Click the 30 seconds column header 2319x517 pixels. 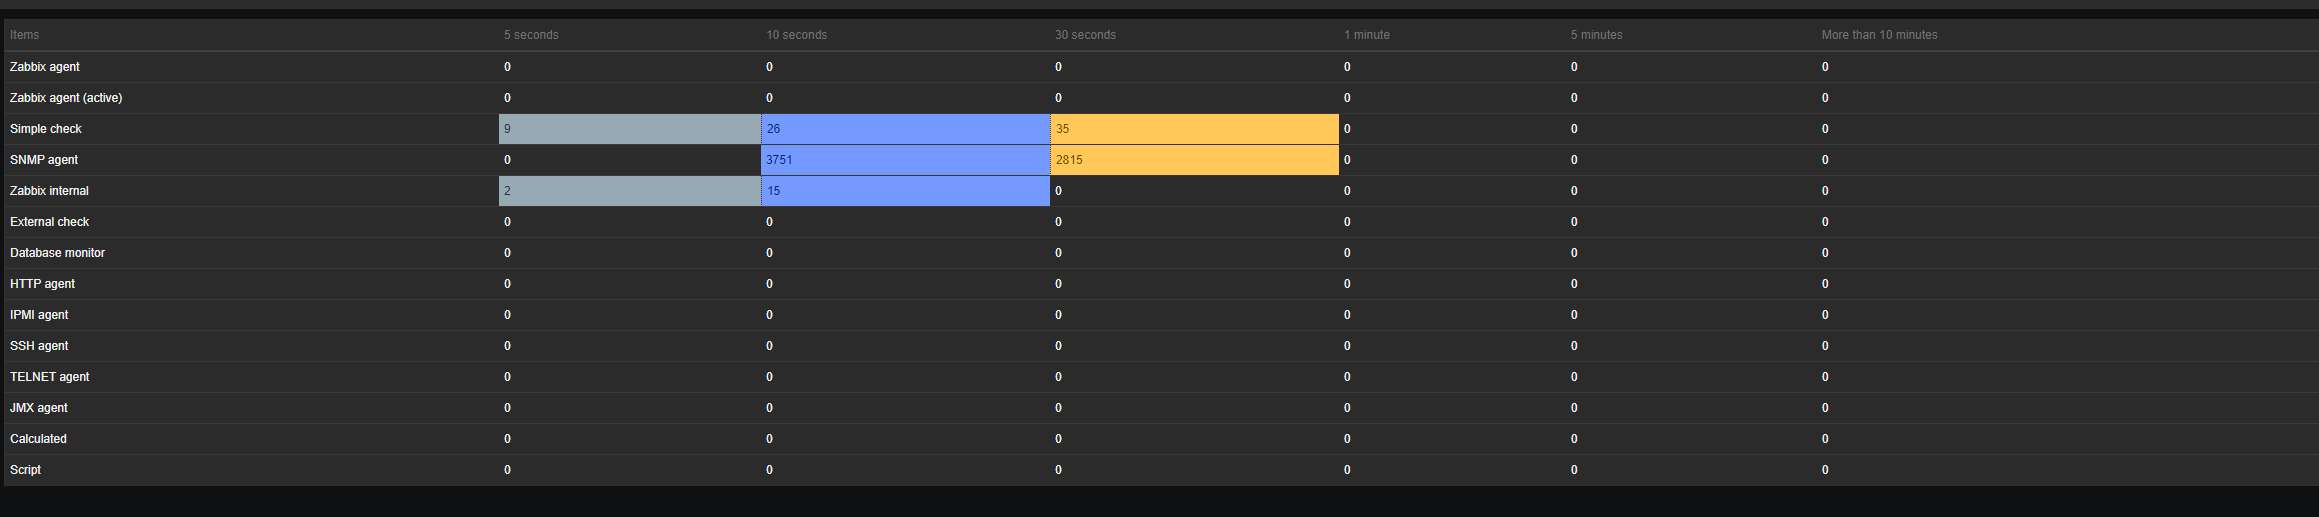(1085, 35)
